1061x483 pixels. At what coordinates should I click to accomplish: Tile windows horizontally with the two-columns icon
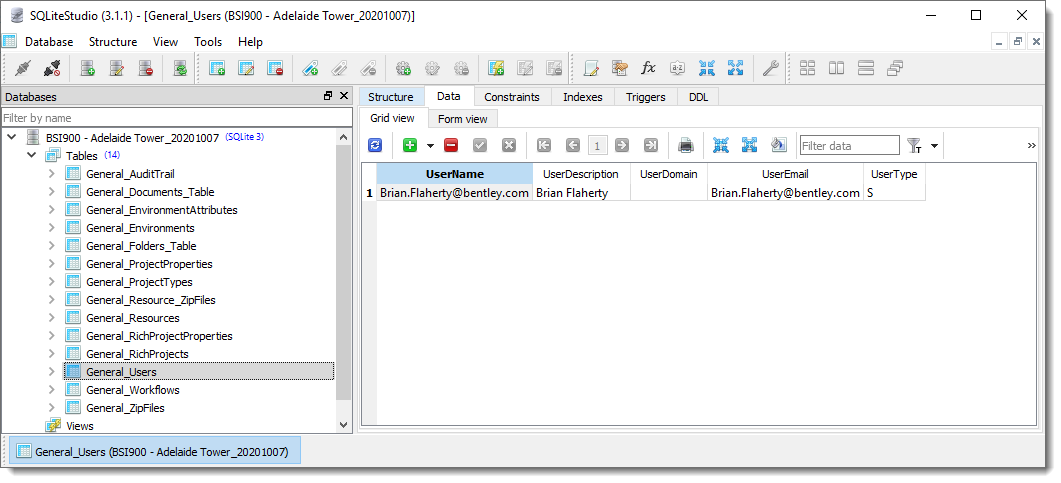836,68
